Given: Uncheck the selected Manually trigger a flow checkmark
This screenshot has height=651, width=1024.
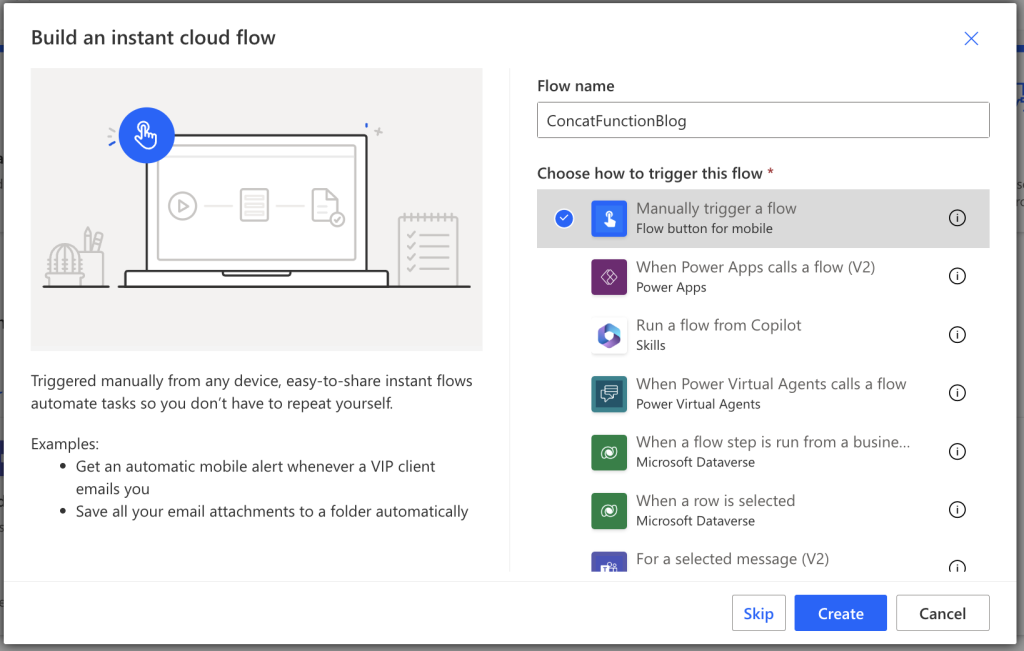Looking at the screenshot, I should click(564, 218).
